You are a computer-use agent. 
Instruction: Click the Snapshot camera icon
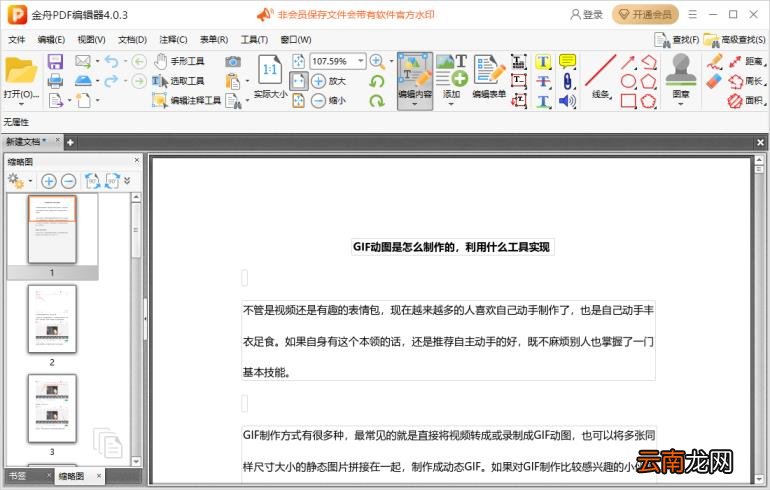(x=233, y=61)
